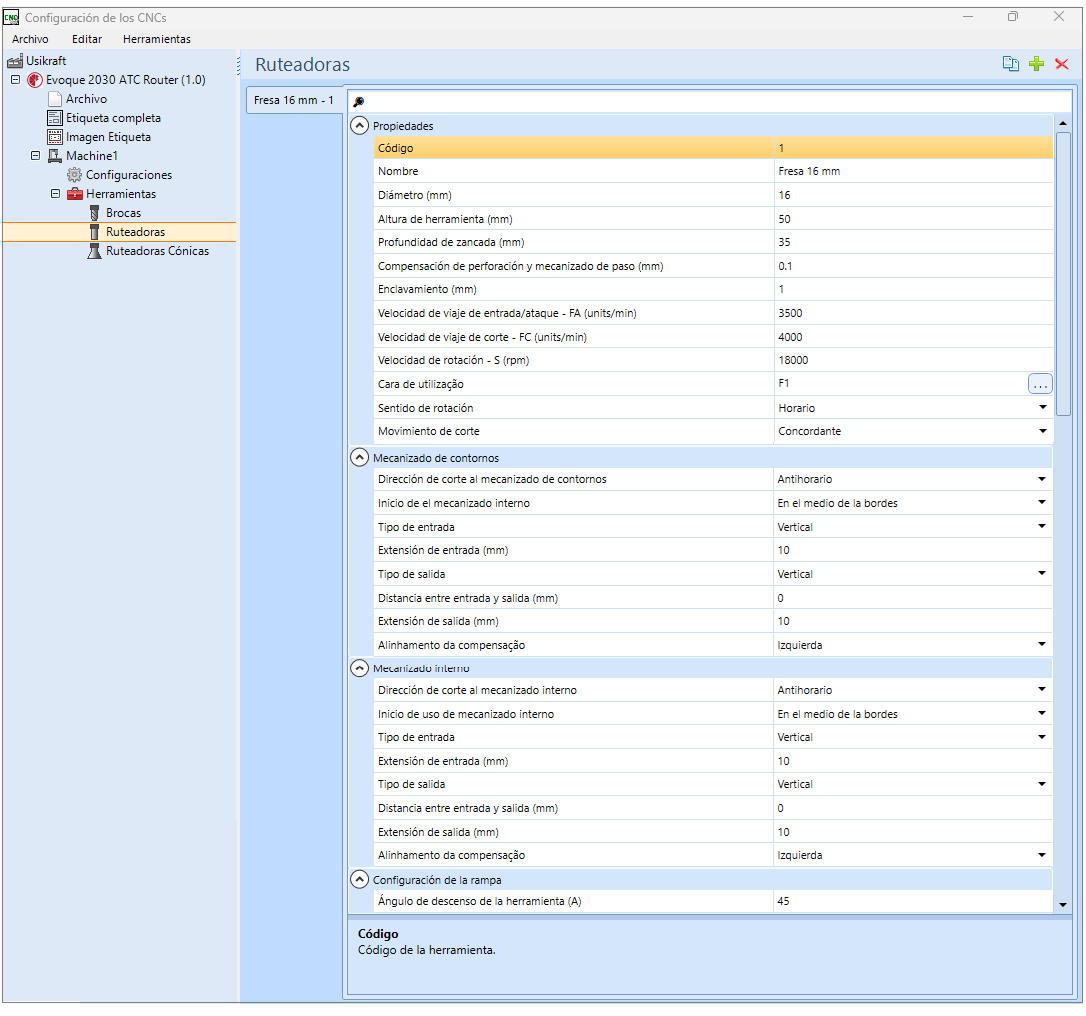Collapse the Propiedades section
Viewport: 1086px width, 1016px height.
pyautogui.click(x=359, y=125)
